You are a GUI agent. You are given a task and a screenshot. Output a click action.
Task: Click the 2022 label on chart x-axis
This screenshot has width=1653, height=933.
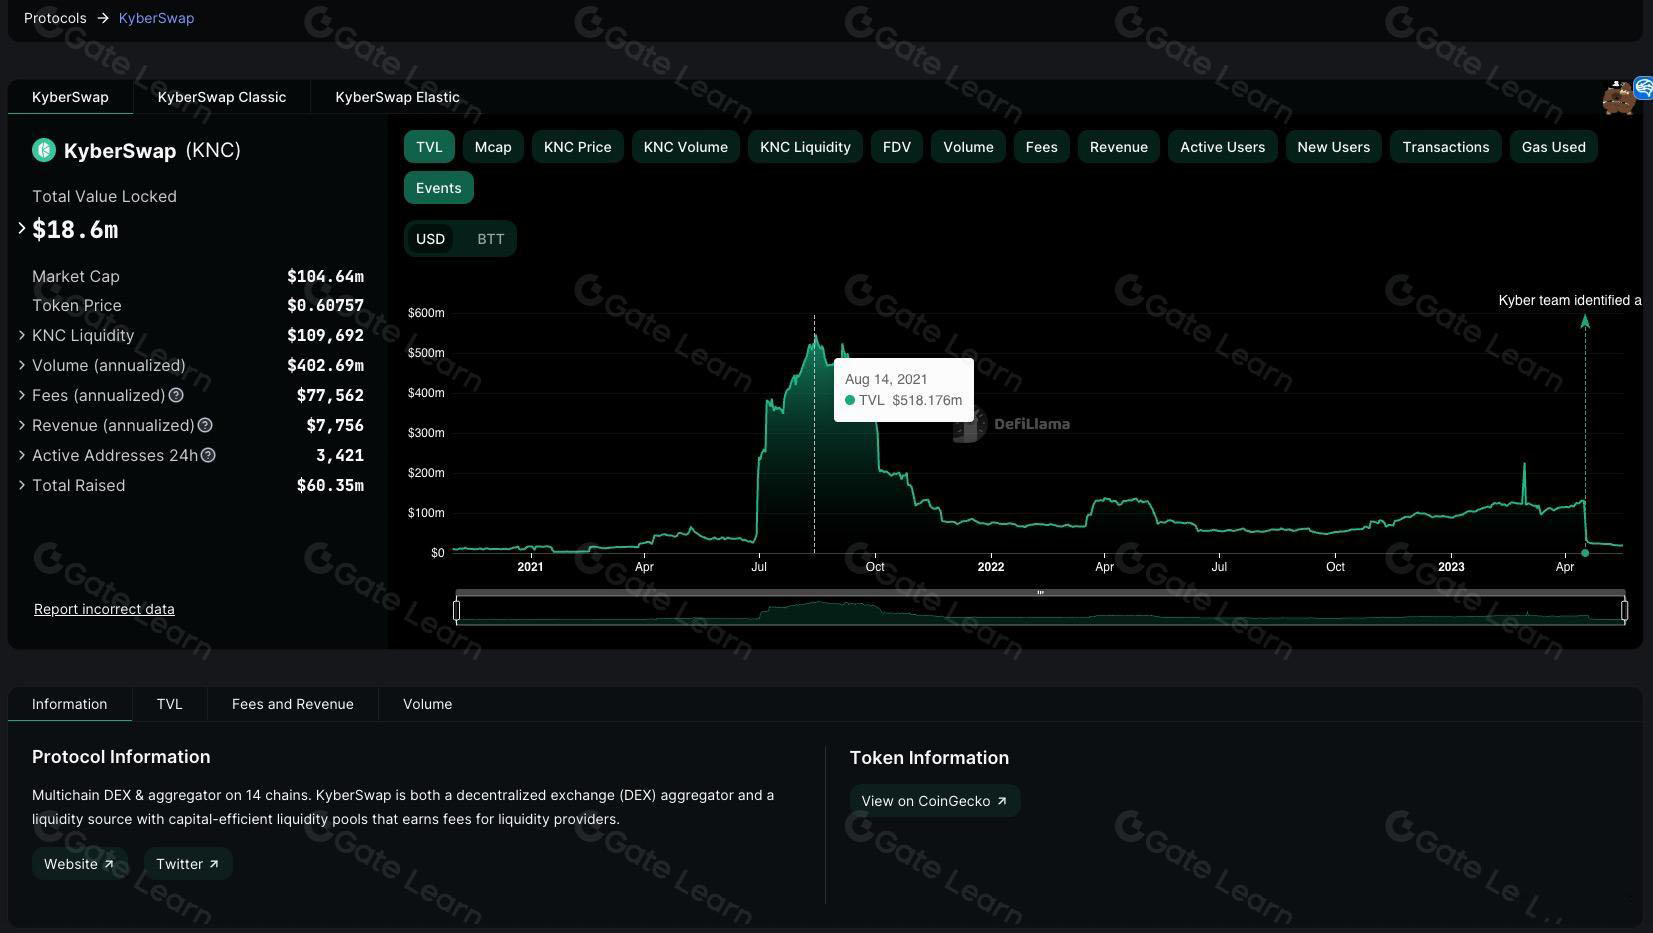point(991,567)
